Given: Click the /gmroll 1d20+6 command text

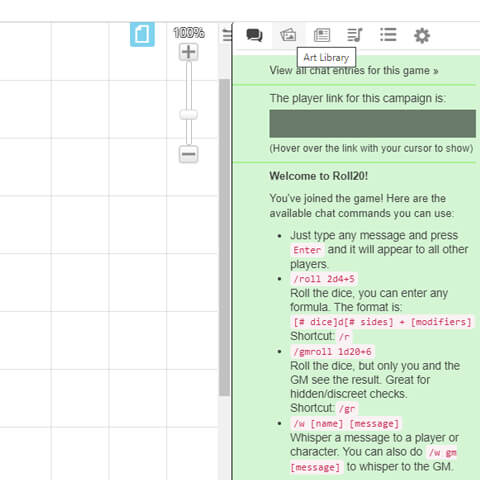Looking at the screenshot, I should tap(332, 352).
